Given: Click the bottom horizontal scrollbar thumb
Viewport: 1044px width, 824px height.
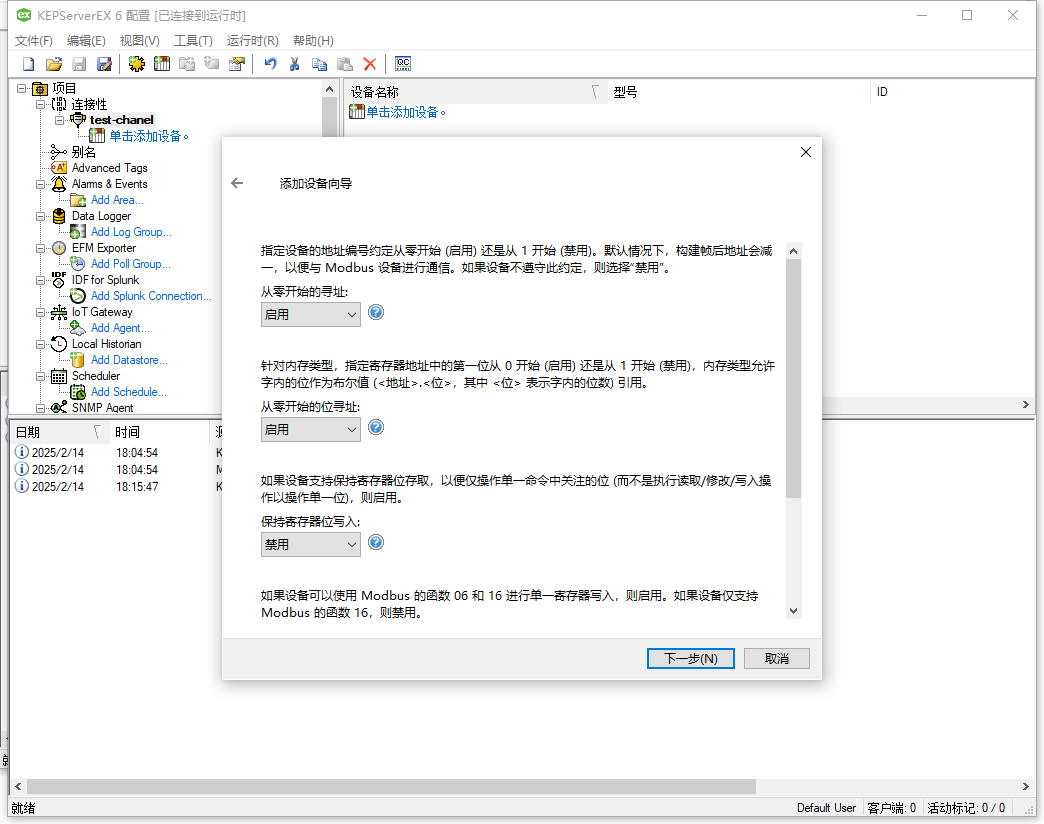Looking at the screenshot, I should tap(391, 786).
